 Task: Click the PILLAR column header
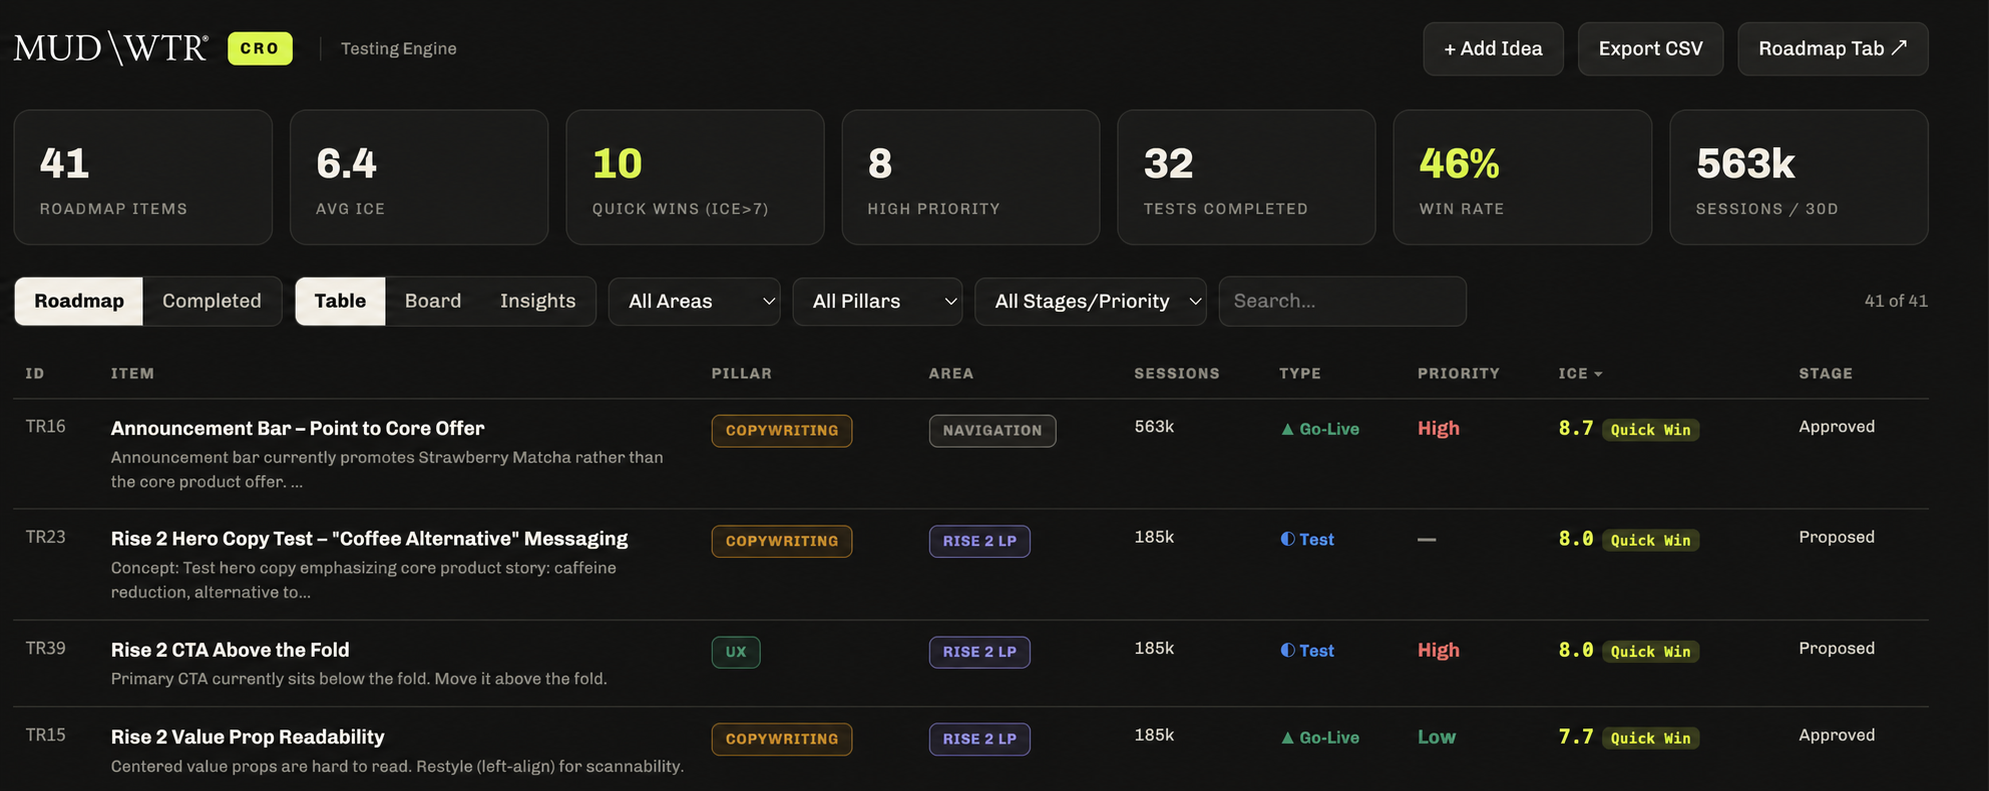(742, 373)
